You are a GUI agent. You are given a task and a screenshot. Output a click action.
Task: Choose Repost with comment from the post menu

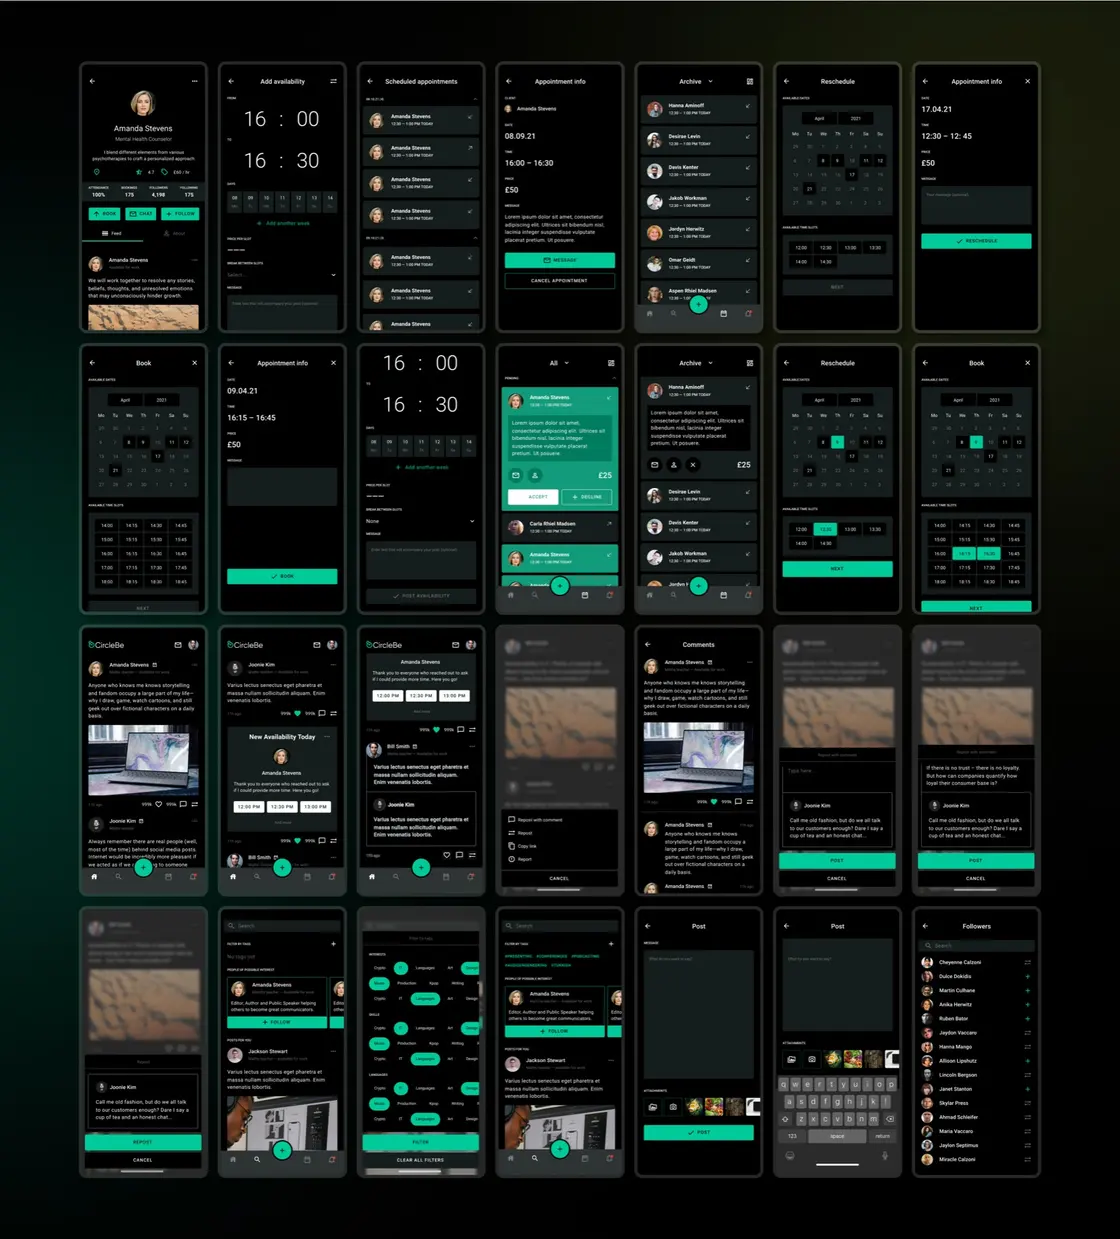[x=536, y=820]
